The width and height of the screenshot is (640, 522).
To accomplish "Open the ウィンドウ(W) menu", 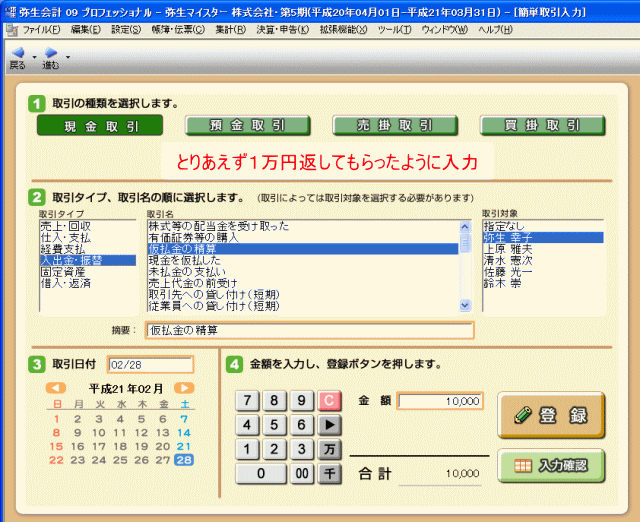I will (x=444, y=30).
